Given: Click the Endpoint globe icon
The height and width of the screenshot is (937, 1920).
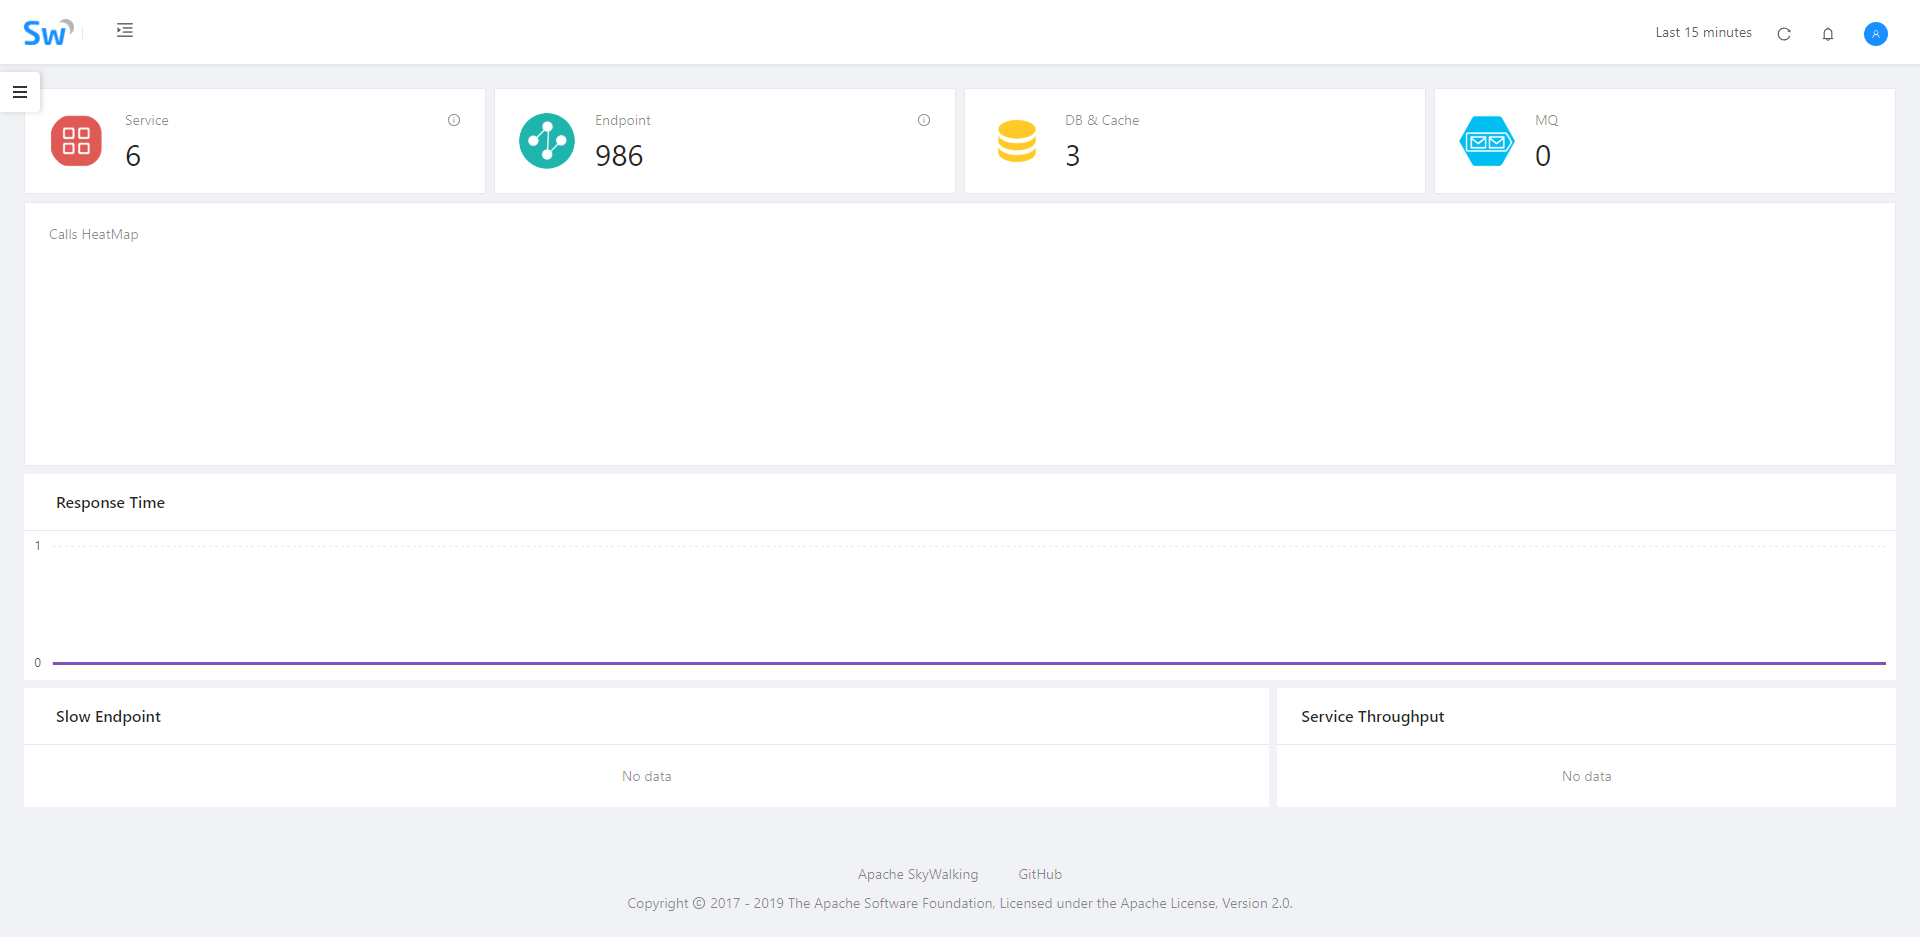Looking at the screenshot, I should coord(546,140).
